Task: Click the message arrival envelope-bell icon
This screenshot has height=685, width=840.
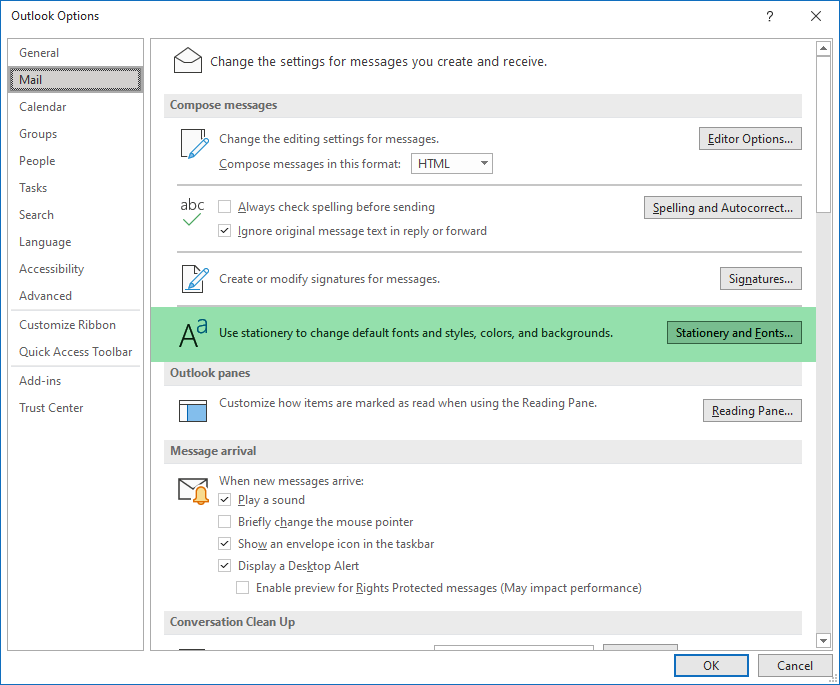Action: [192, 490]
